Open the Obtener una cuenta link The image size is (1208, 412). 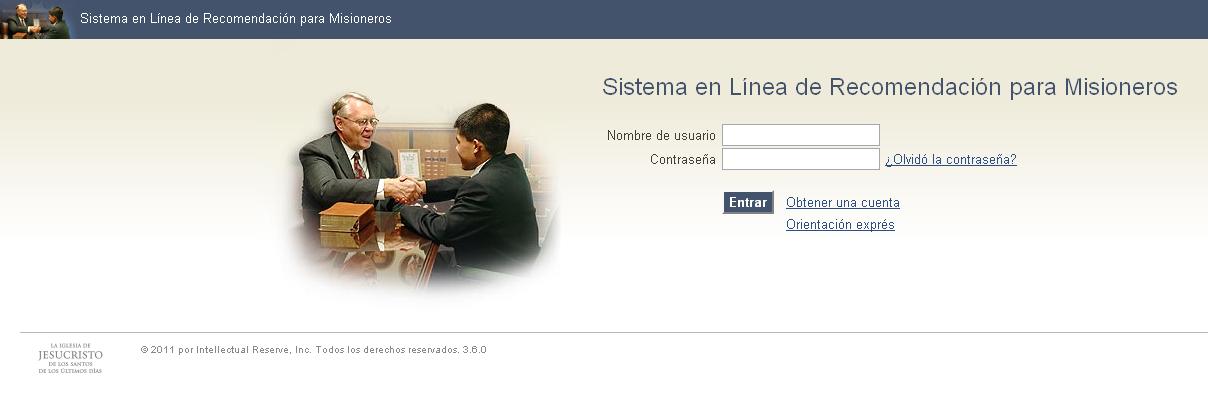point(843,203)
